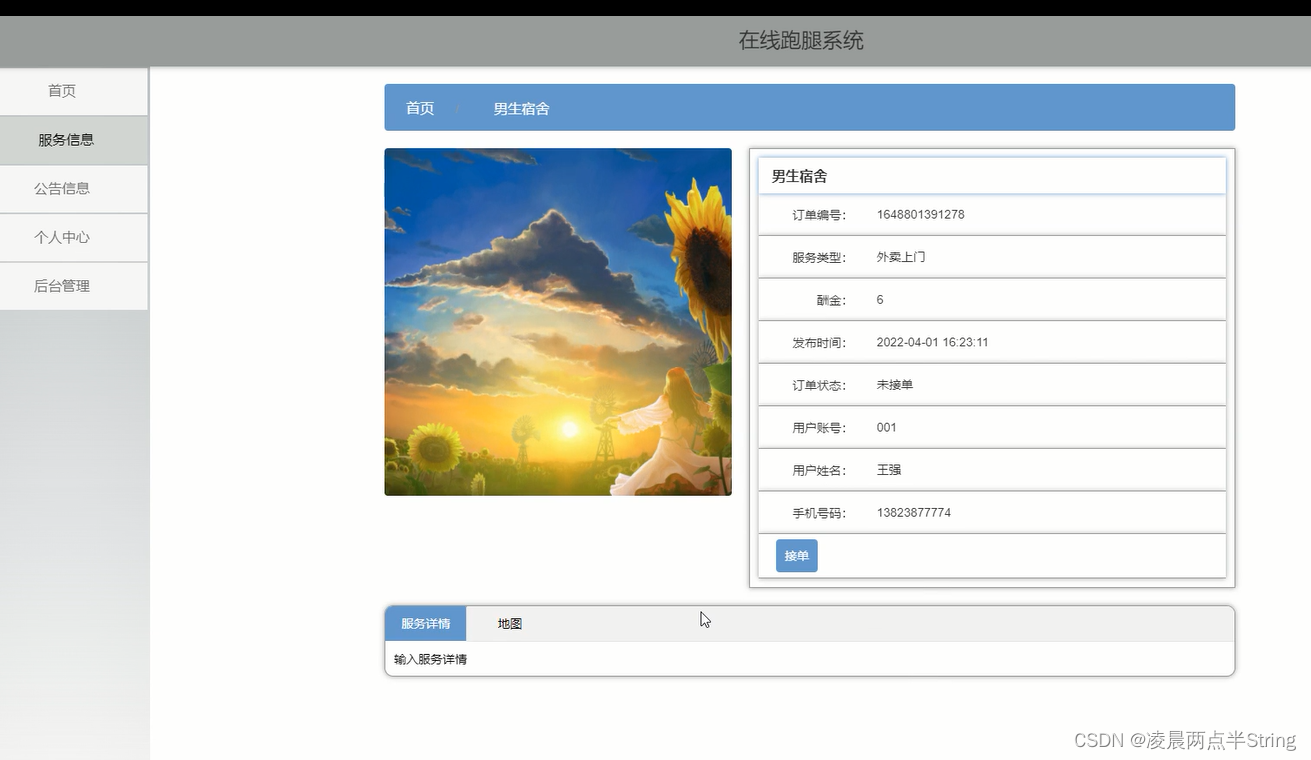
Task: Click phone number 13823877774
Action: 914,513
